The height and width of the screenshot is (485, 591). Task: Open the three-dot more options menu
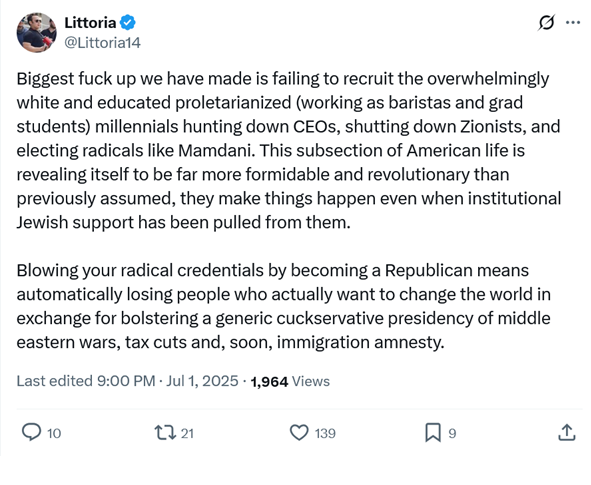click(x=573, y=23)
